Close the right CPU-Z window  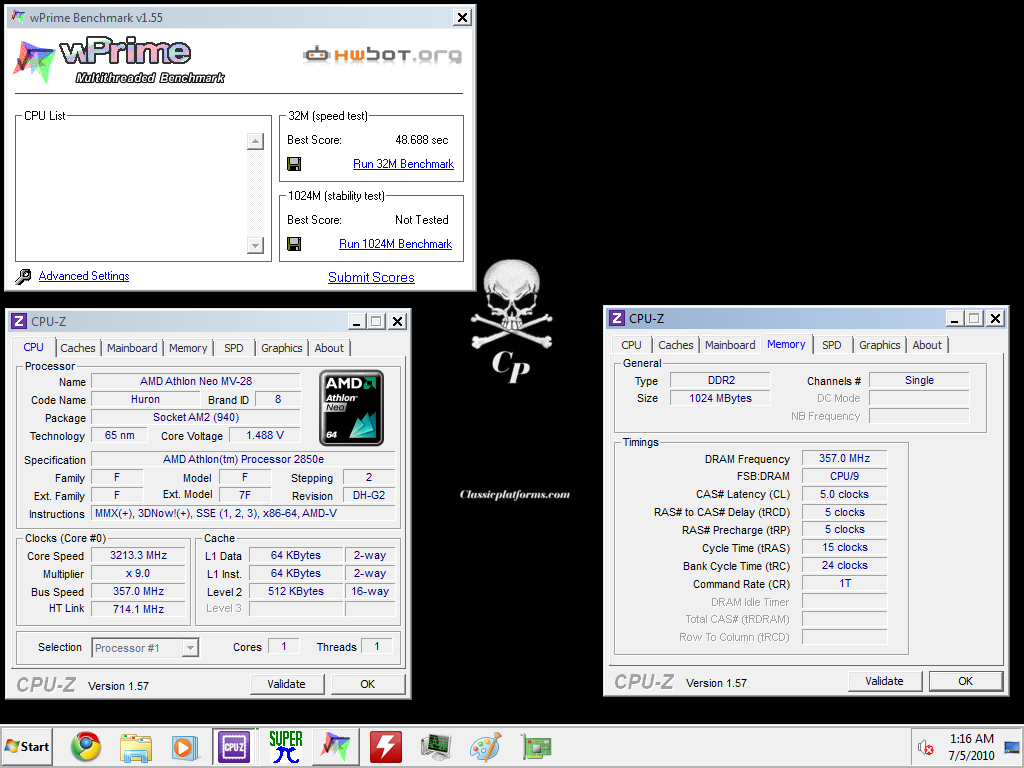coord(995,318)
